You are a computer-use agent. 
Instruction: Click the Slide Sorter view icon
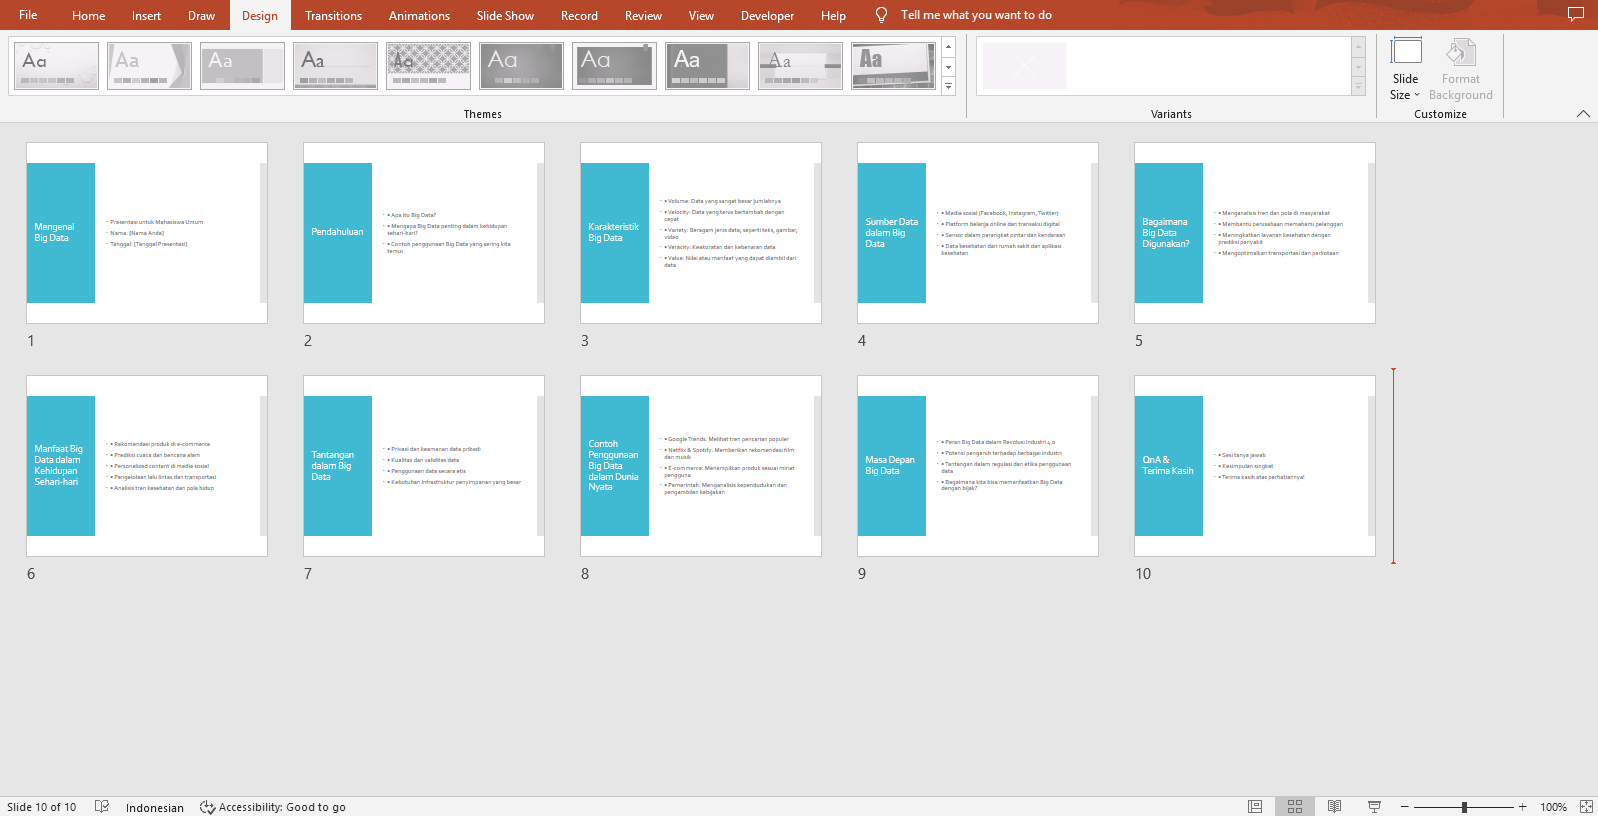click(1295, 807)
